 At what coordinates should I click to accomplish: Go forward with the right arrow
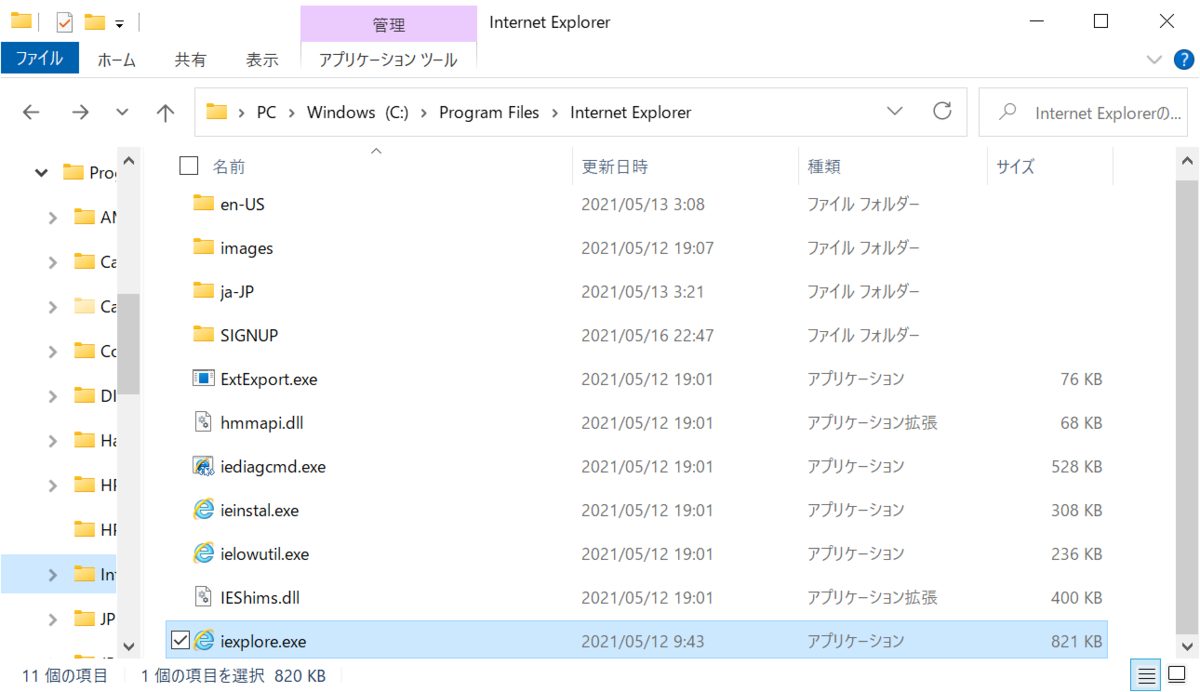pos(81,113)
